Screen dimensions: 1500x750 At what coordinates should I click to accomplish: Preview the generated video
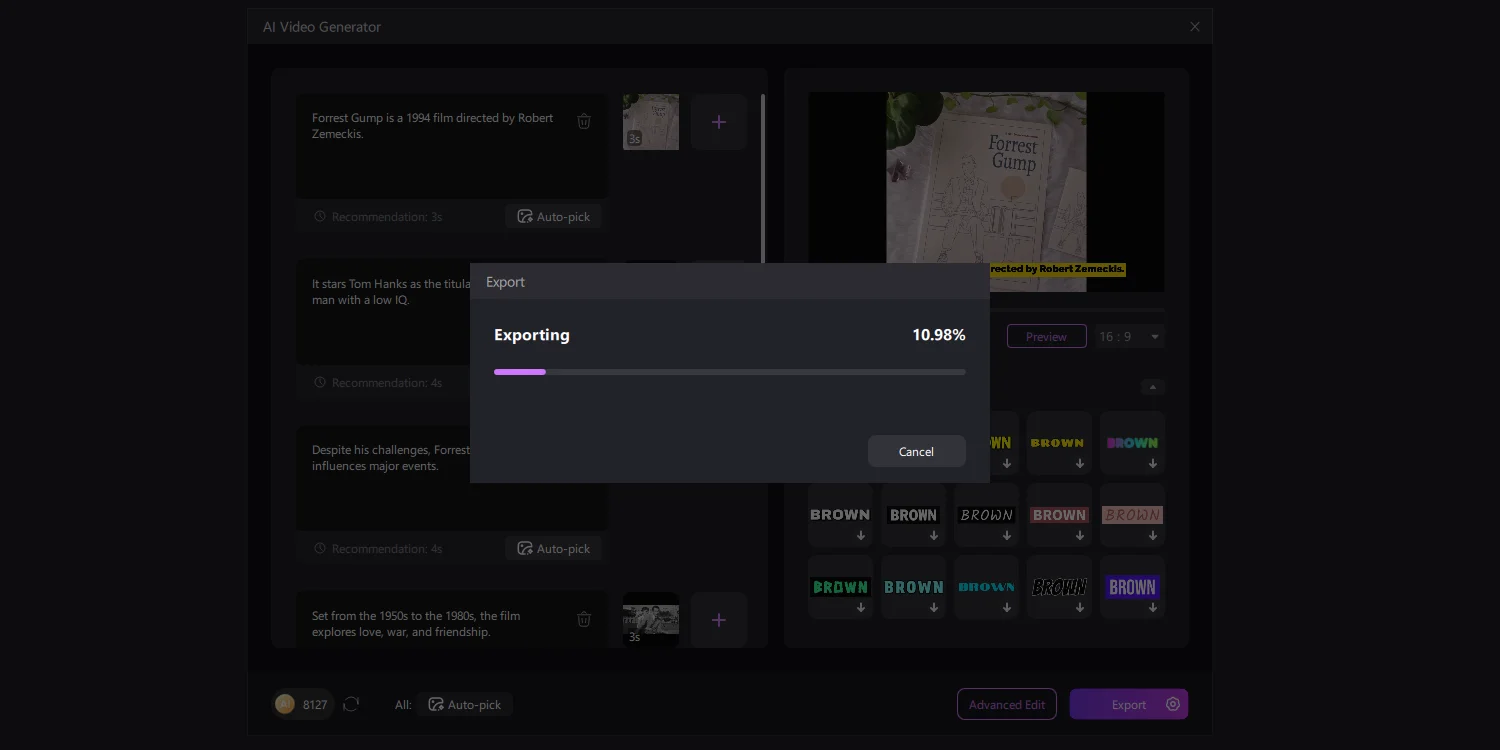coord(1046,336)
